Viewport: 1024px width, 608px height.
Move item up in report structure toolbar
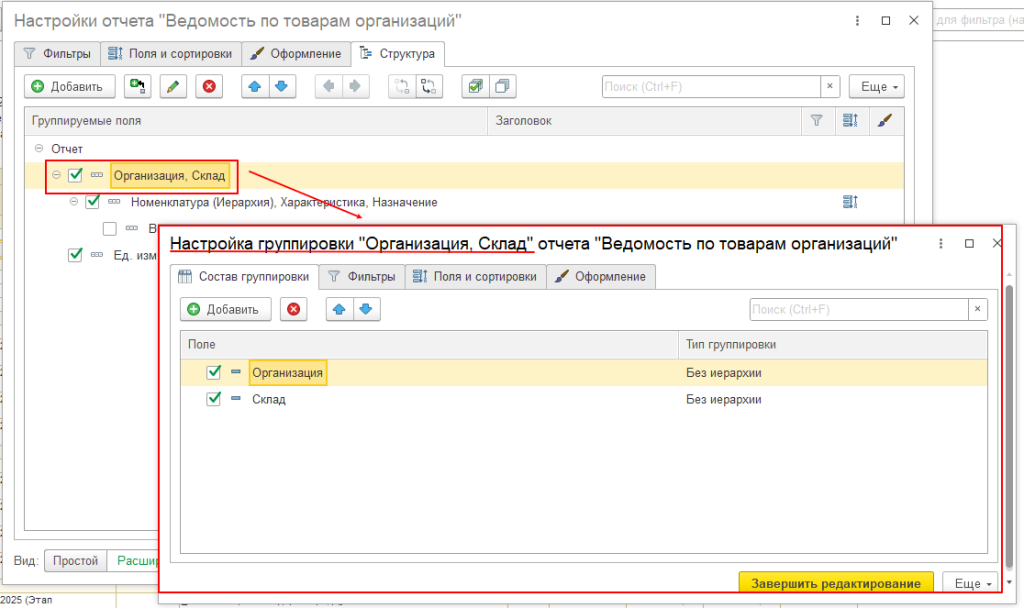coord(255,87)
